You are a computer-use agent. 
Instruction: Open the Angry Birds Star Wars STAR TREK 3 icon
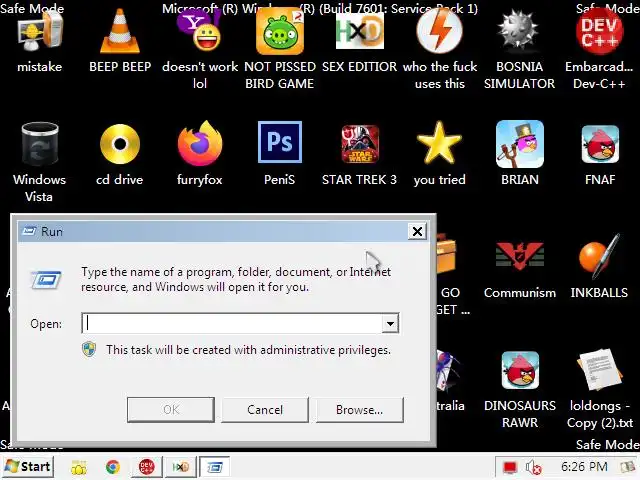(360, 144)
